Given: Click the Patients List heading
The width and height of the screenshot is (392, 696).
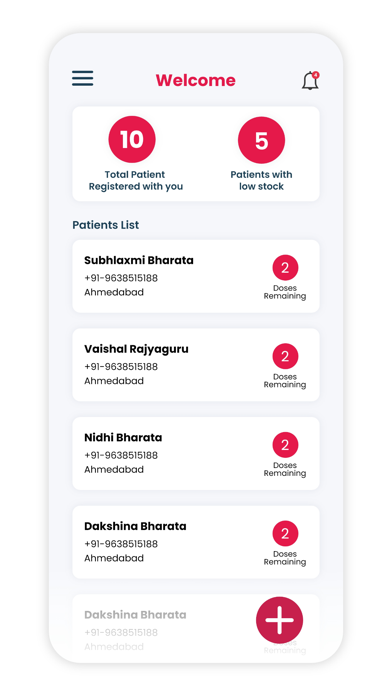Looking at the screenshot, I should [x=106, y=225].
